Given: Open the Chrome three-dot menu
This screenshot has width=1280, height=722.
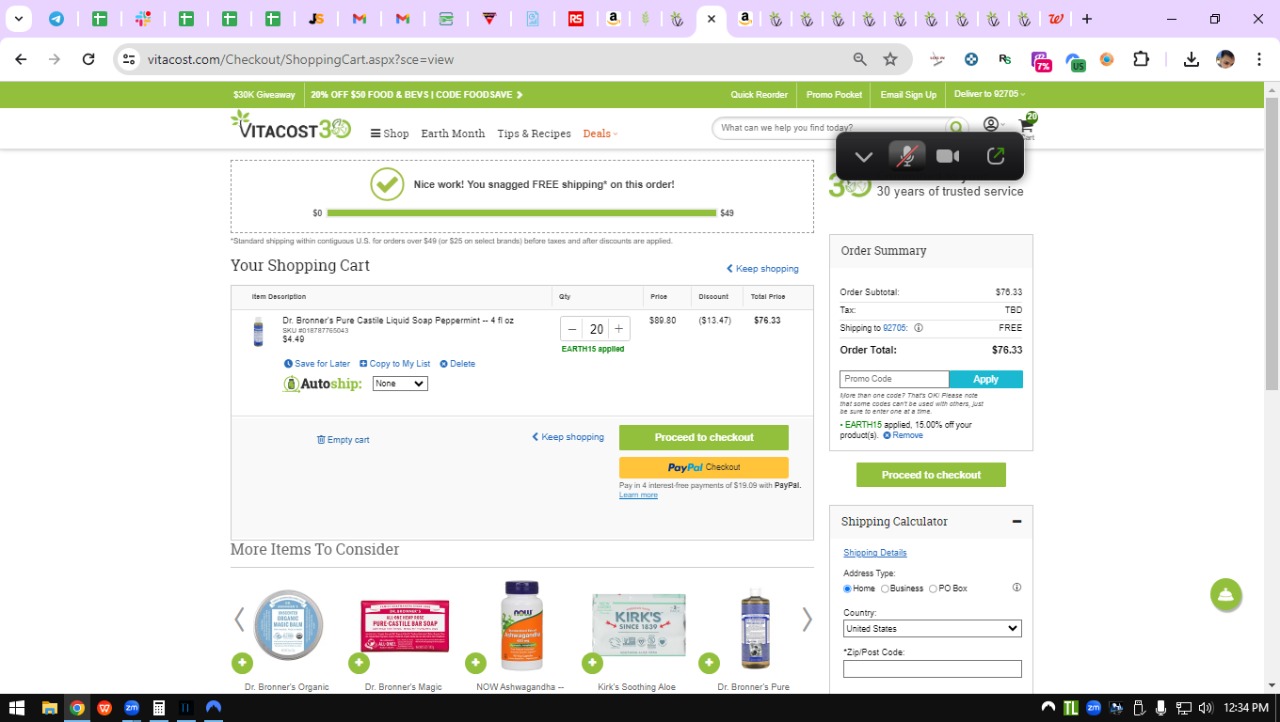Looking at the screenshot, I should [x=1258, y=59].
